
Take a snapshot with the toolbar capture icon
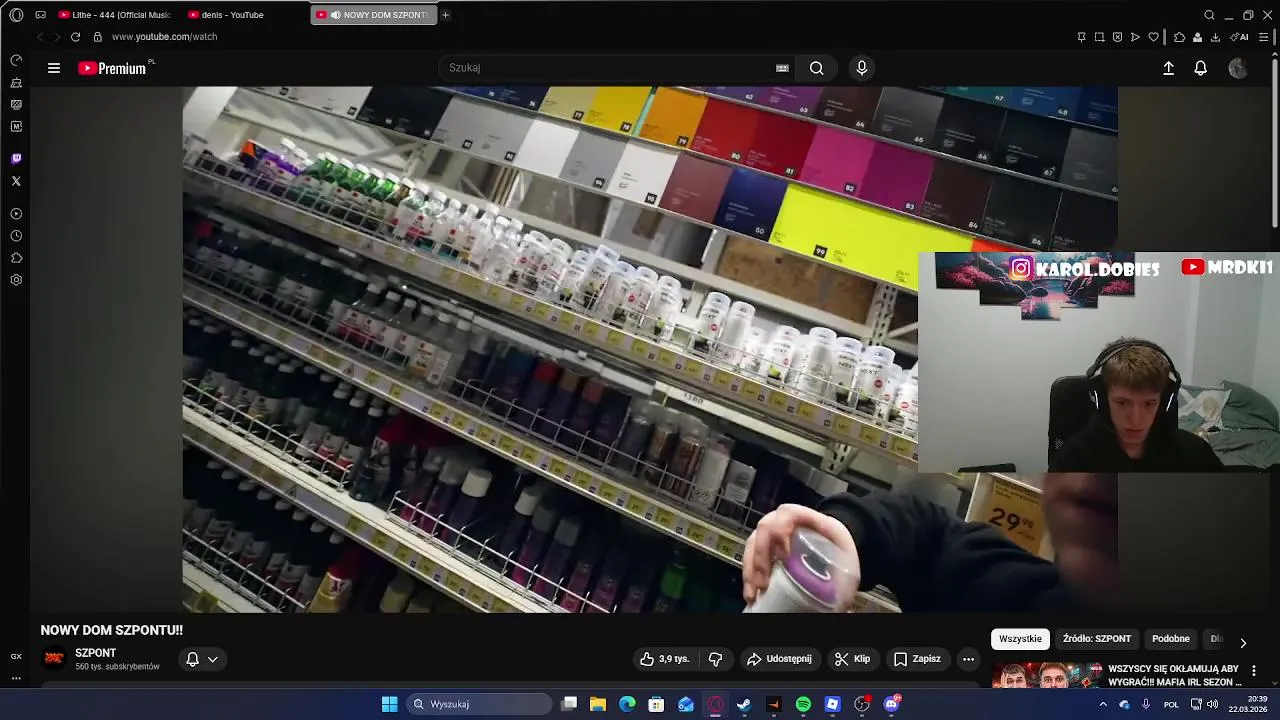click(x=1099, y=37)
